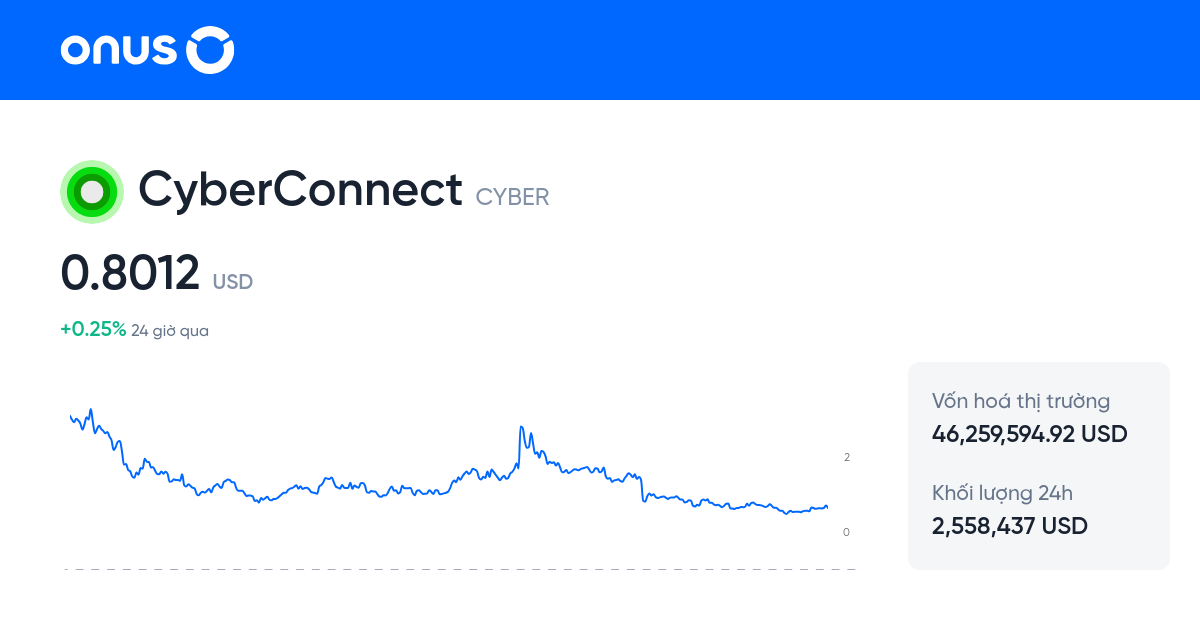
Task: Click the 'Vốn hoá thị trường' label
Action: click(x=1020, y=401)
